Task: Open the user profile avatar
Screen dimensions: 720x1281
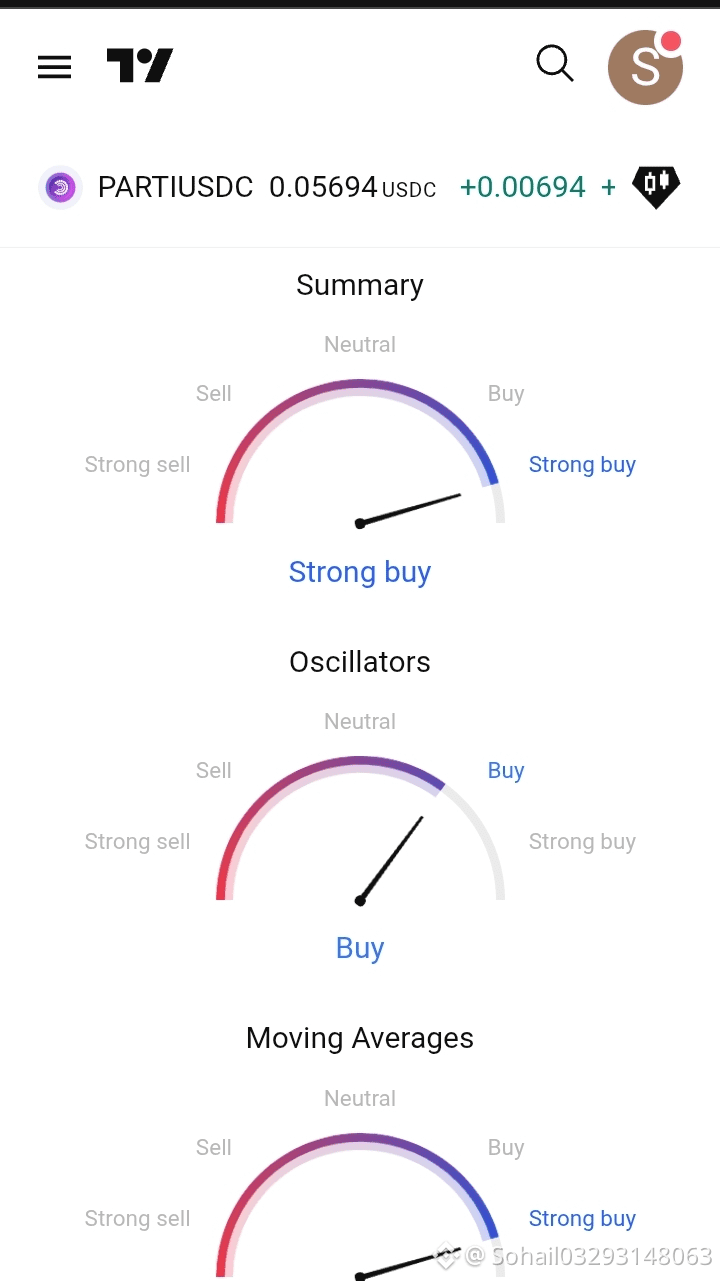Action: pos(645,67)
